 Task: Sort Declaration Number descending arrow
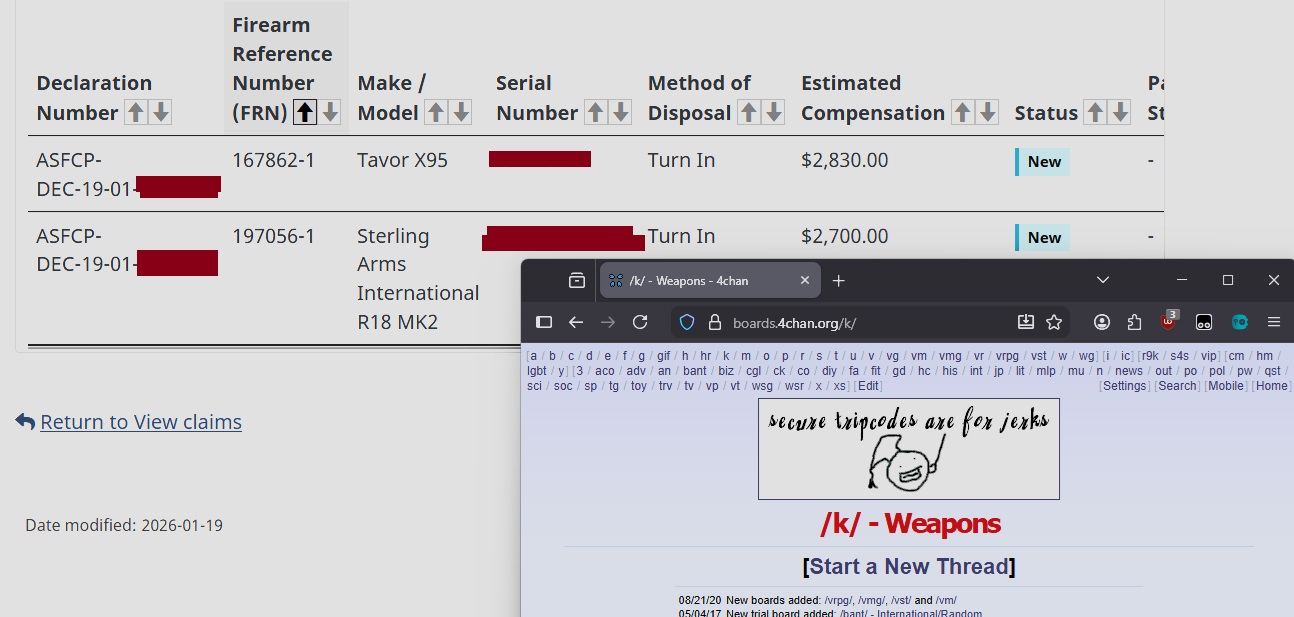tap(160, 112)
